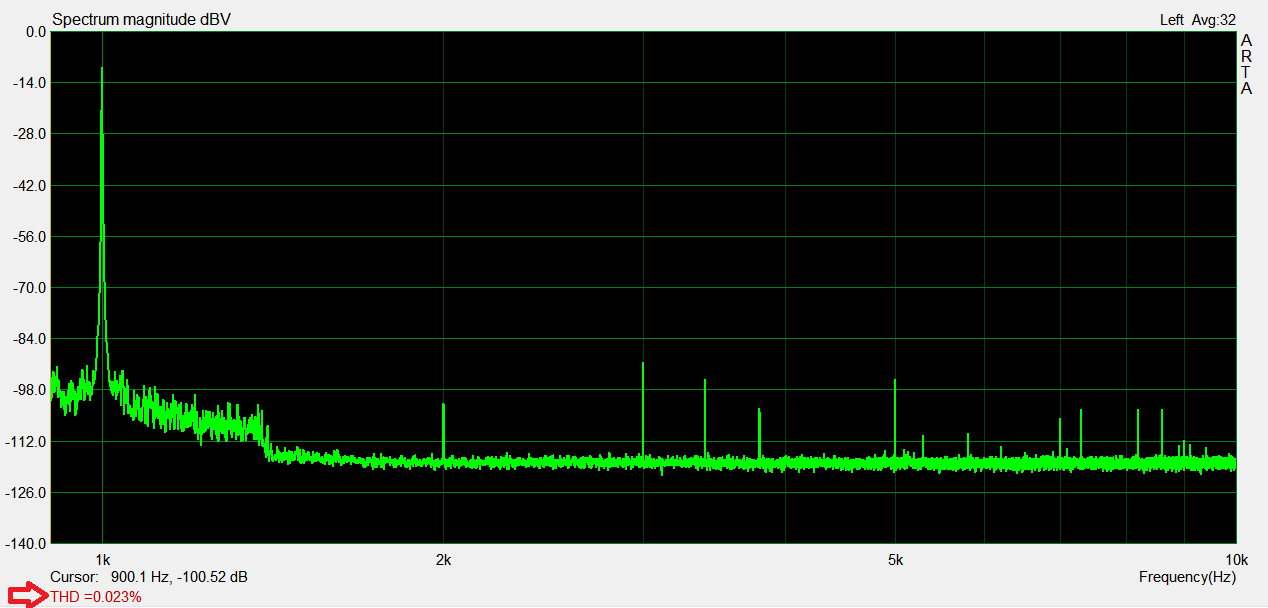Click the 5k frequency tick label
This screenshot has width=1268, height=608.
point(895,558)
